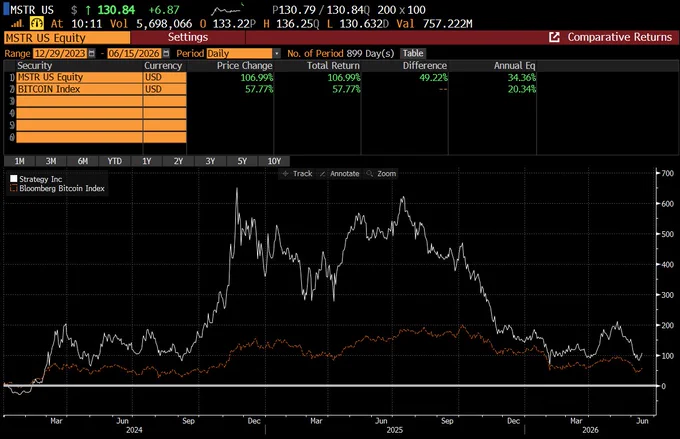Click the 130.84 last price

point(116,10)
